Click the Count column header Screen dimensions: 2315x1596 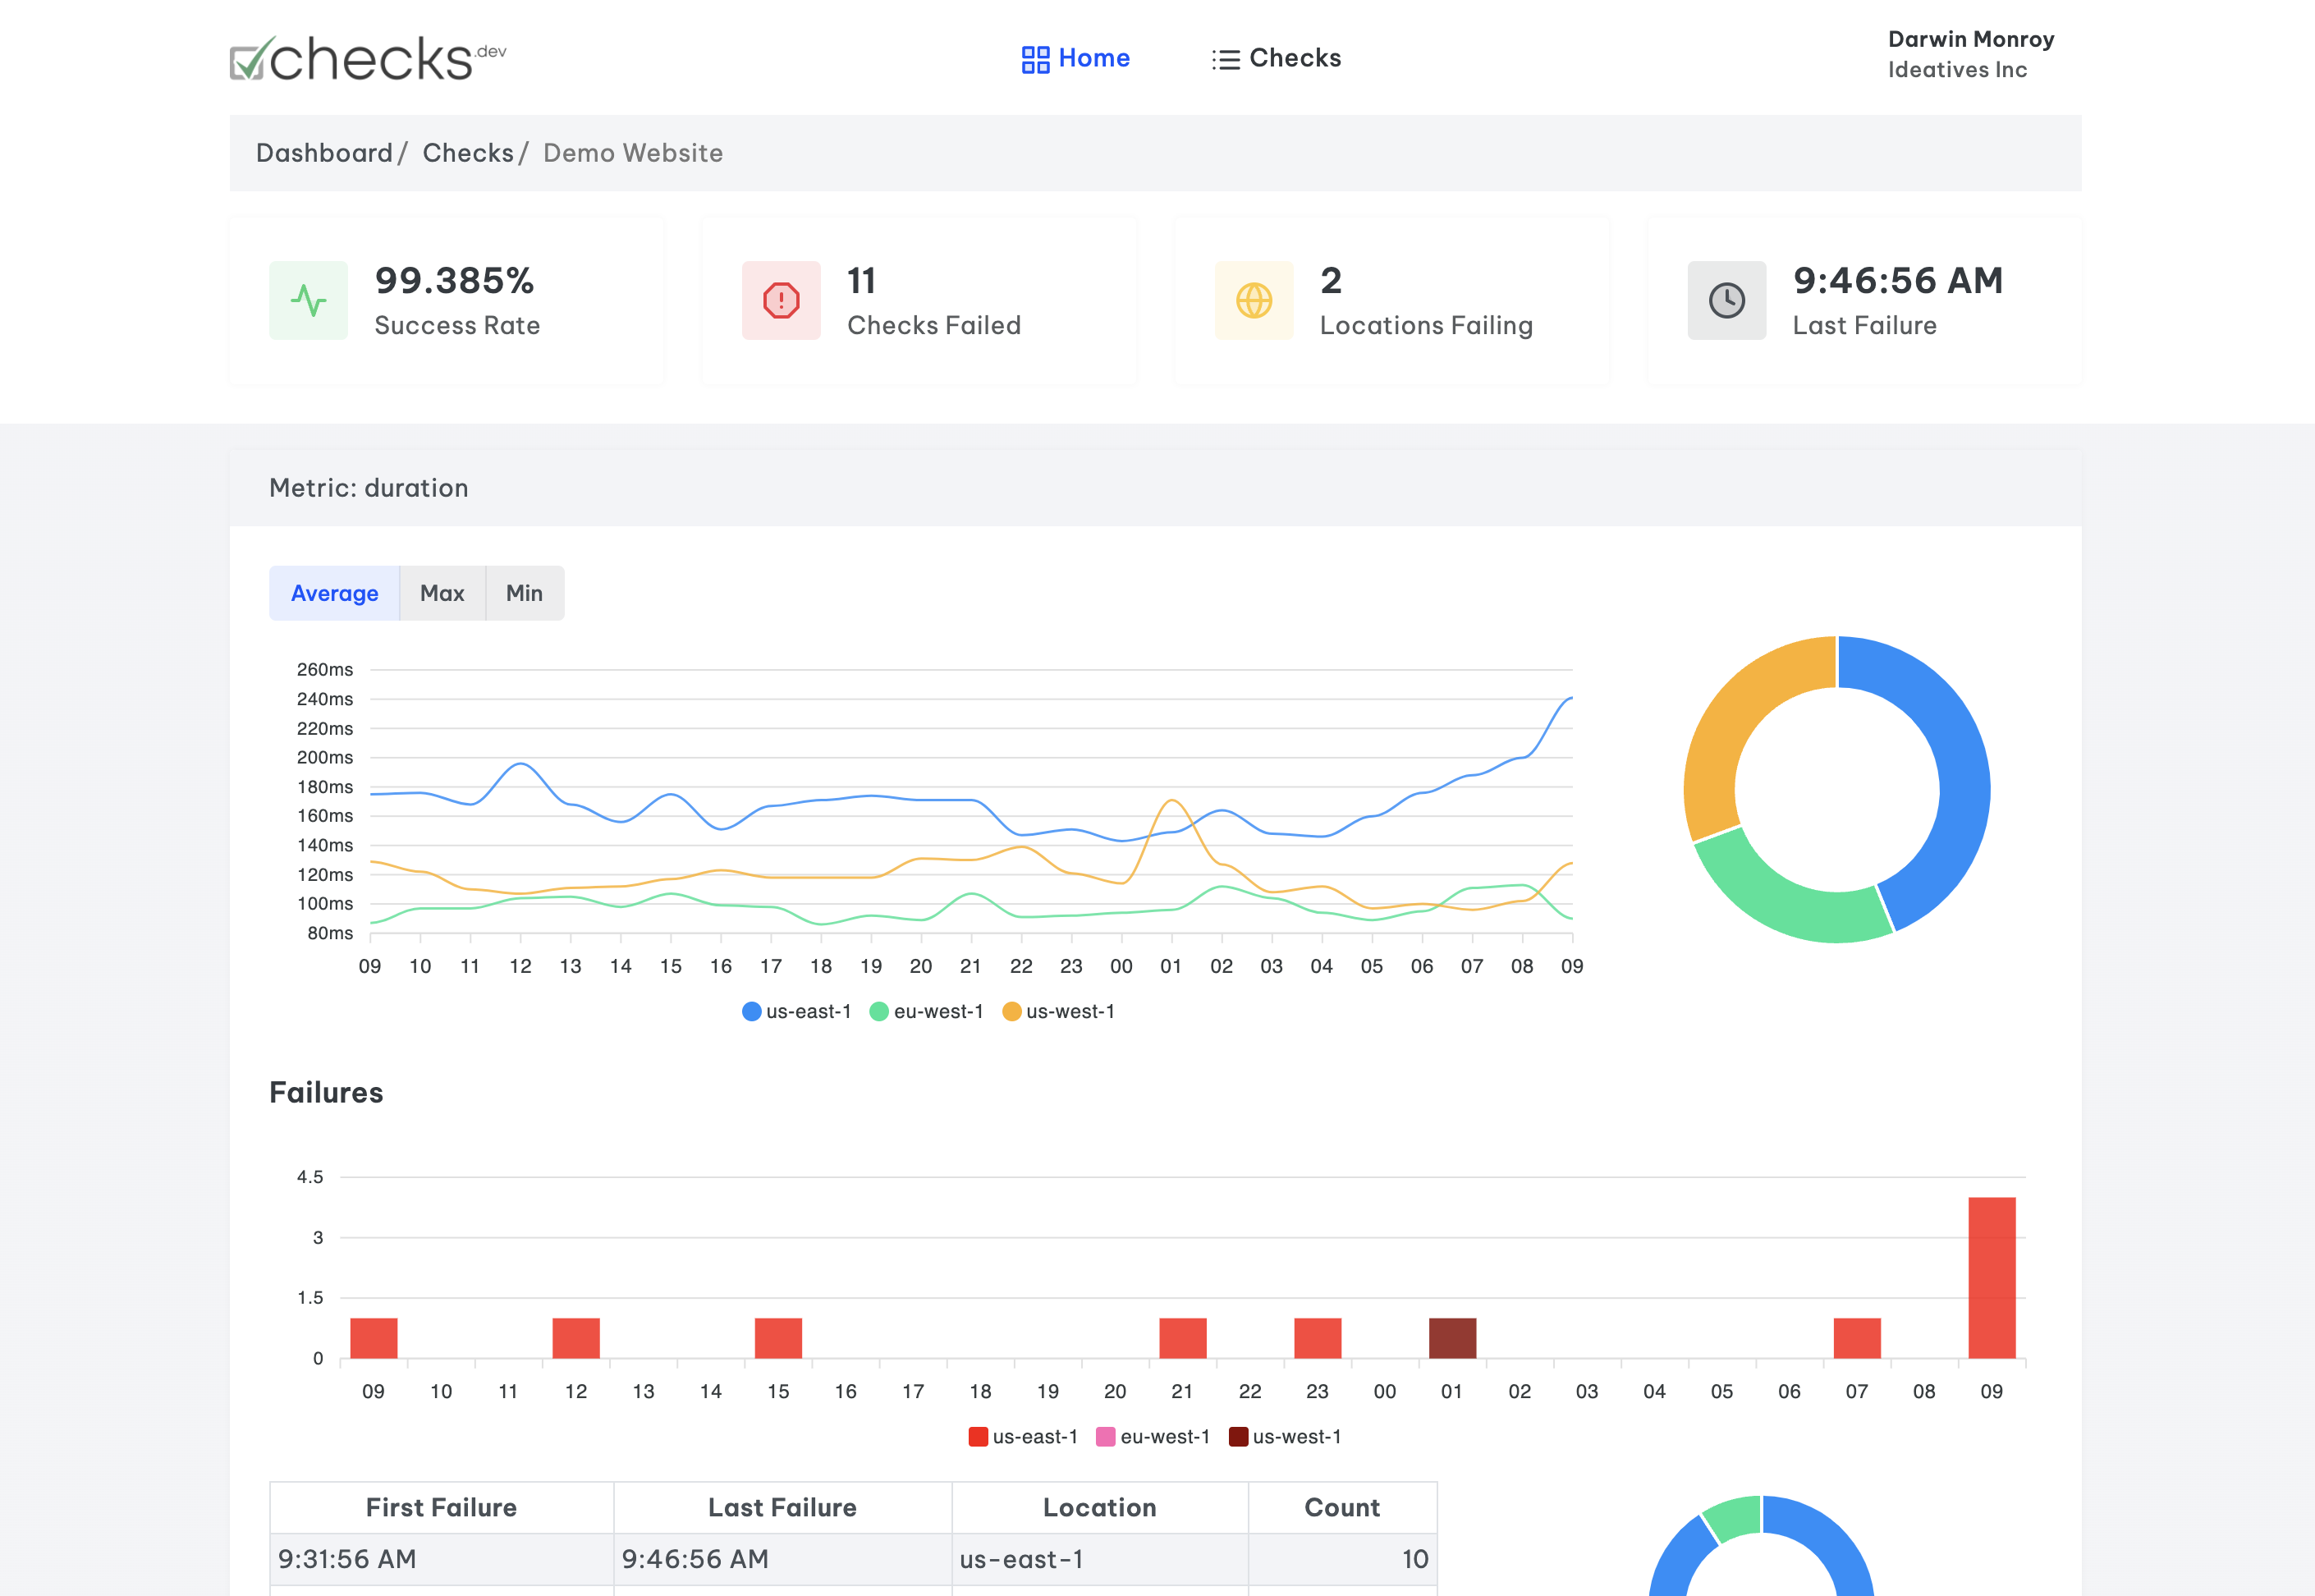[1342, 1507]
